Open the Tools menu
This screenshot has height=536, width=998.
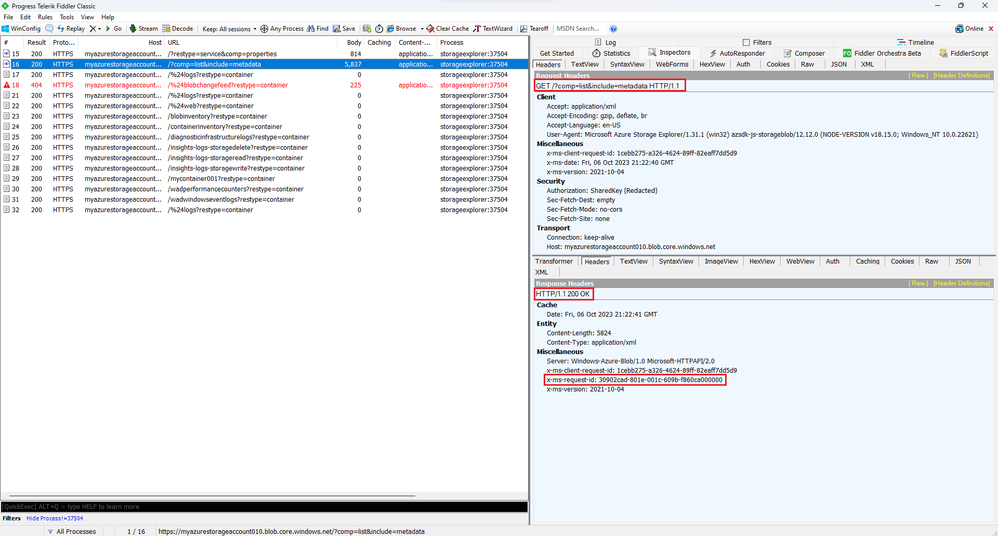67,17
